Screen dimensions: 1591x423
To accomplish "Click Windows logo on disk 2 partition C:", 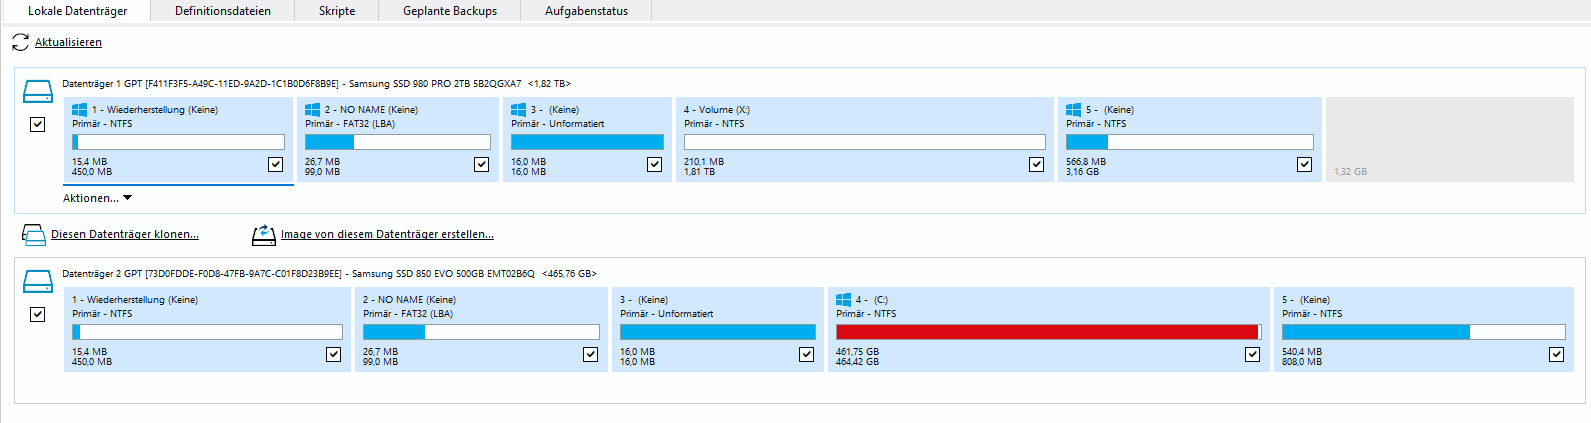I will tap(843, 300).
